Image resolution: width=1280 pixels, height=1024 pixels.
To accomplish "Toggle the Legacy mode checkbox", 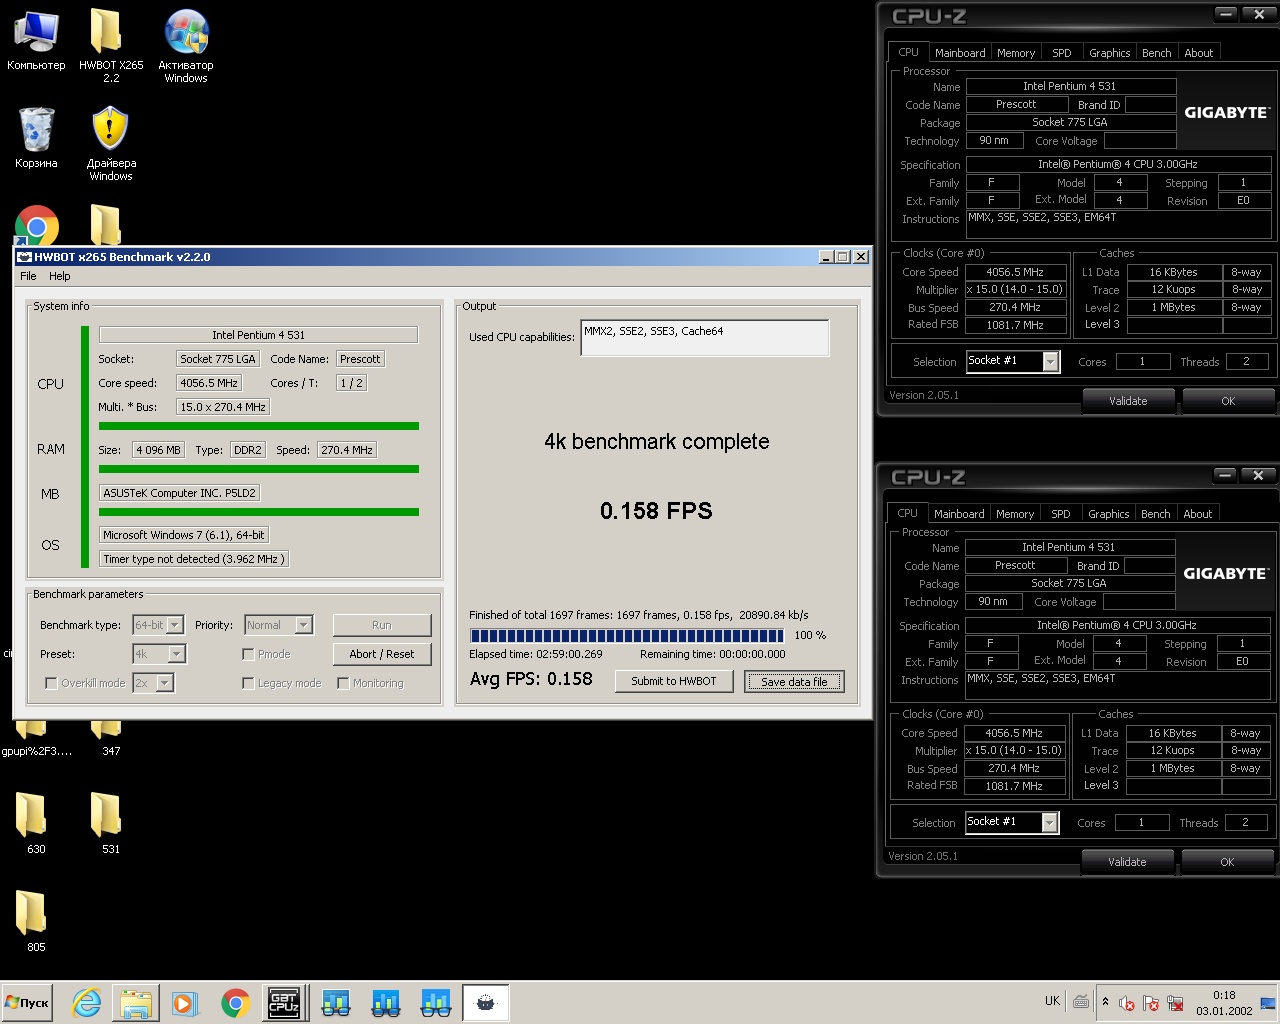I will [x=248, y=683].
